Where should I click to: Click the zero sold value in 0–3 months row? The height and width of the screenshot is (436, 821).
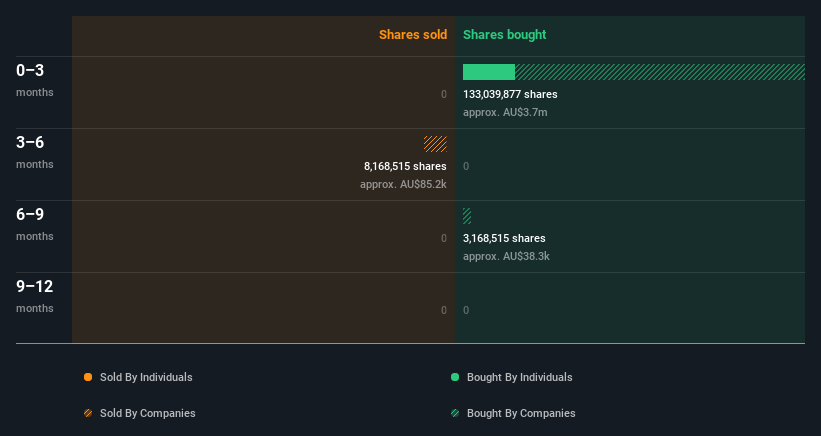coord(444,95)
